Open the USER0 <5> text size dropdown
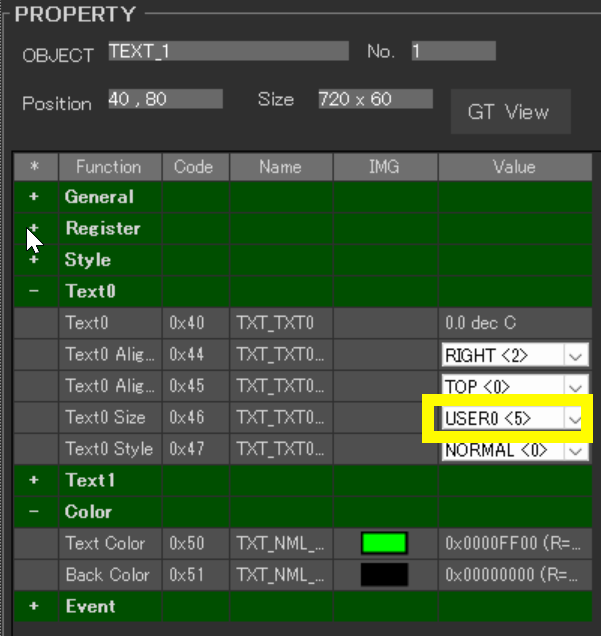This screenshot has width=601, height=636. pos(574,418)
